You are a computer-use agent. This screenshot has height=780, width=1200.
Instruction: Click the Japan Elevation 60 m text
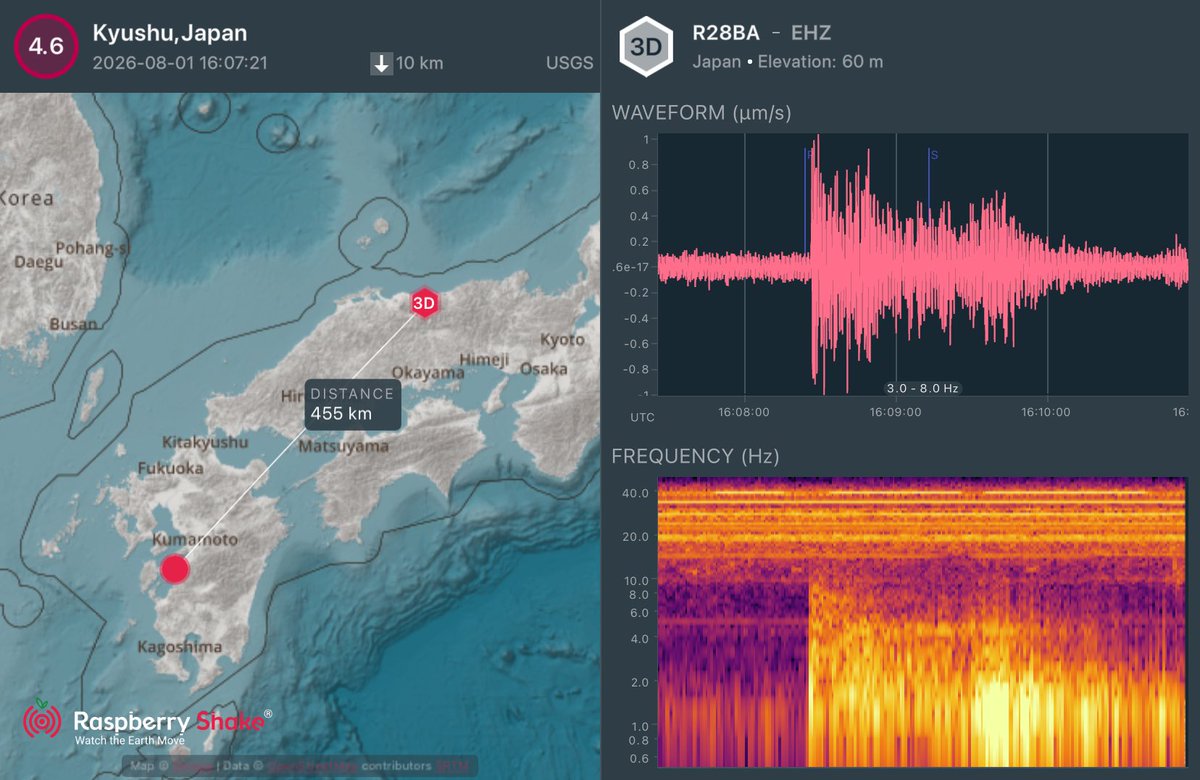(788, 62)
